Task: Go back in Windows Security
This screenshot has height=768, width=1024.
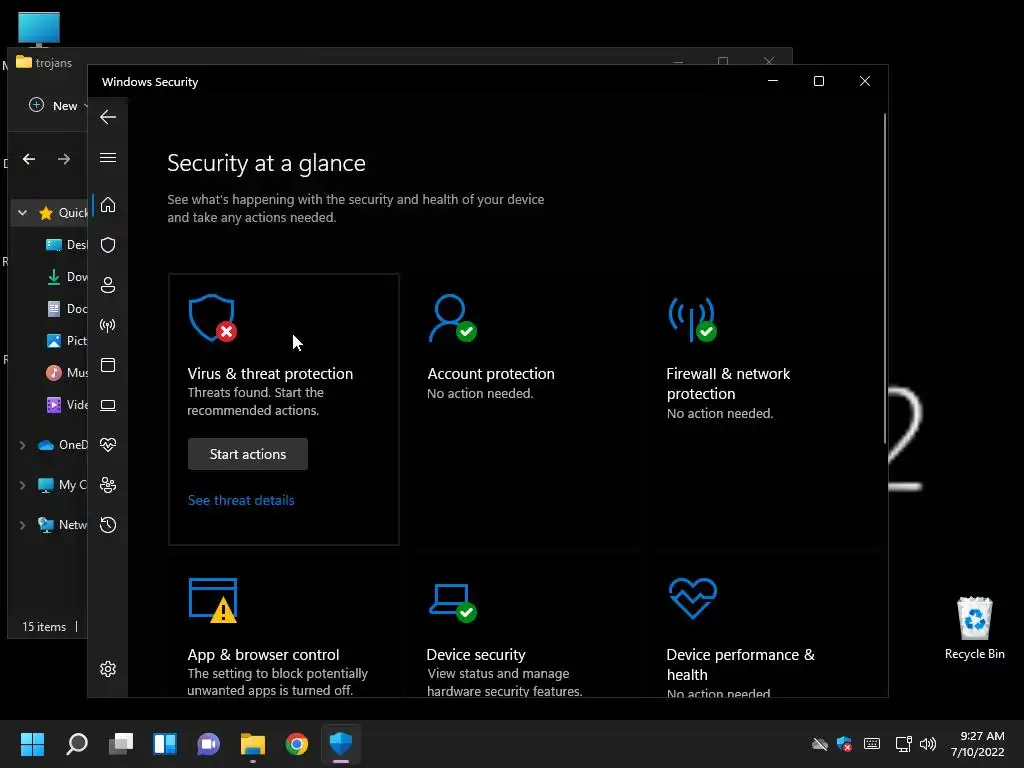Action: [x=108, y=117]
